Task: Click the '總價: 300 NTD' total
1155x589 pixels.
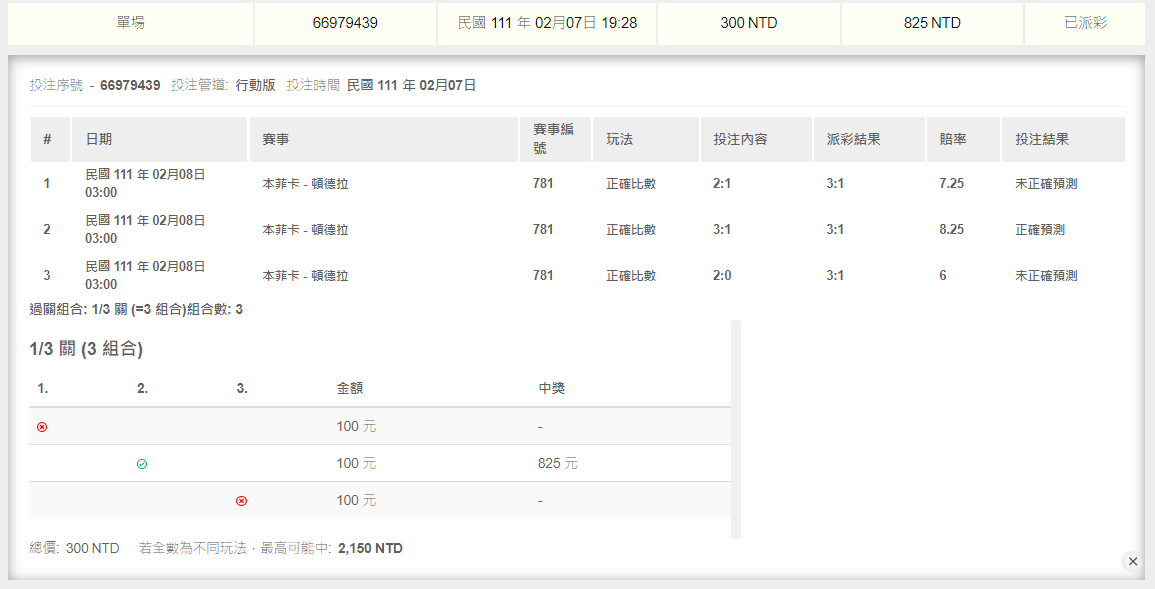Action: tap(74, 549)
